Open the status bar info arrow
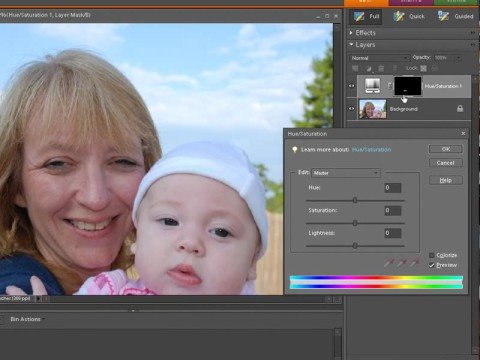 (x=38, y=299)
